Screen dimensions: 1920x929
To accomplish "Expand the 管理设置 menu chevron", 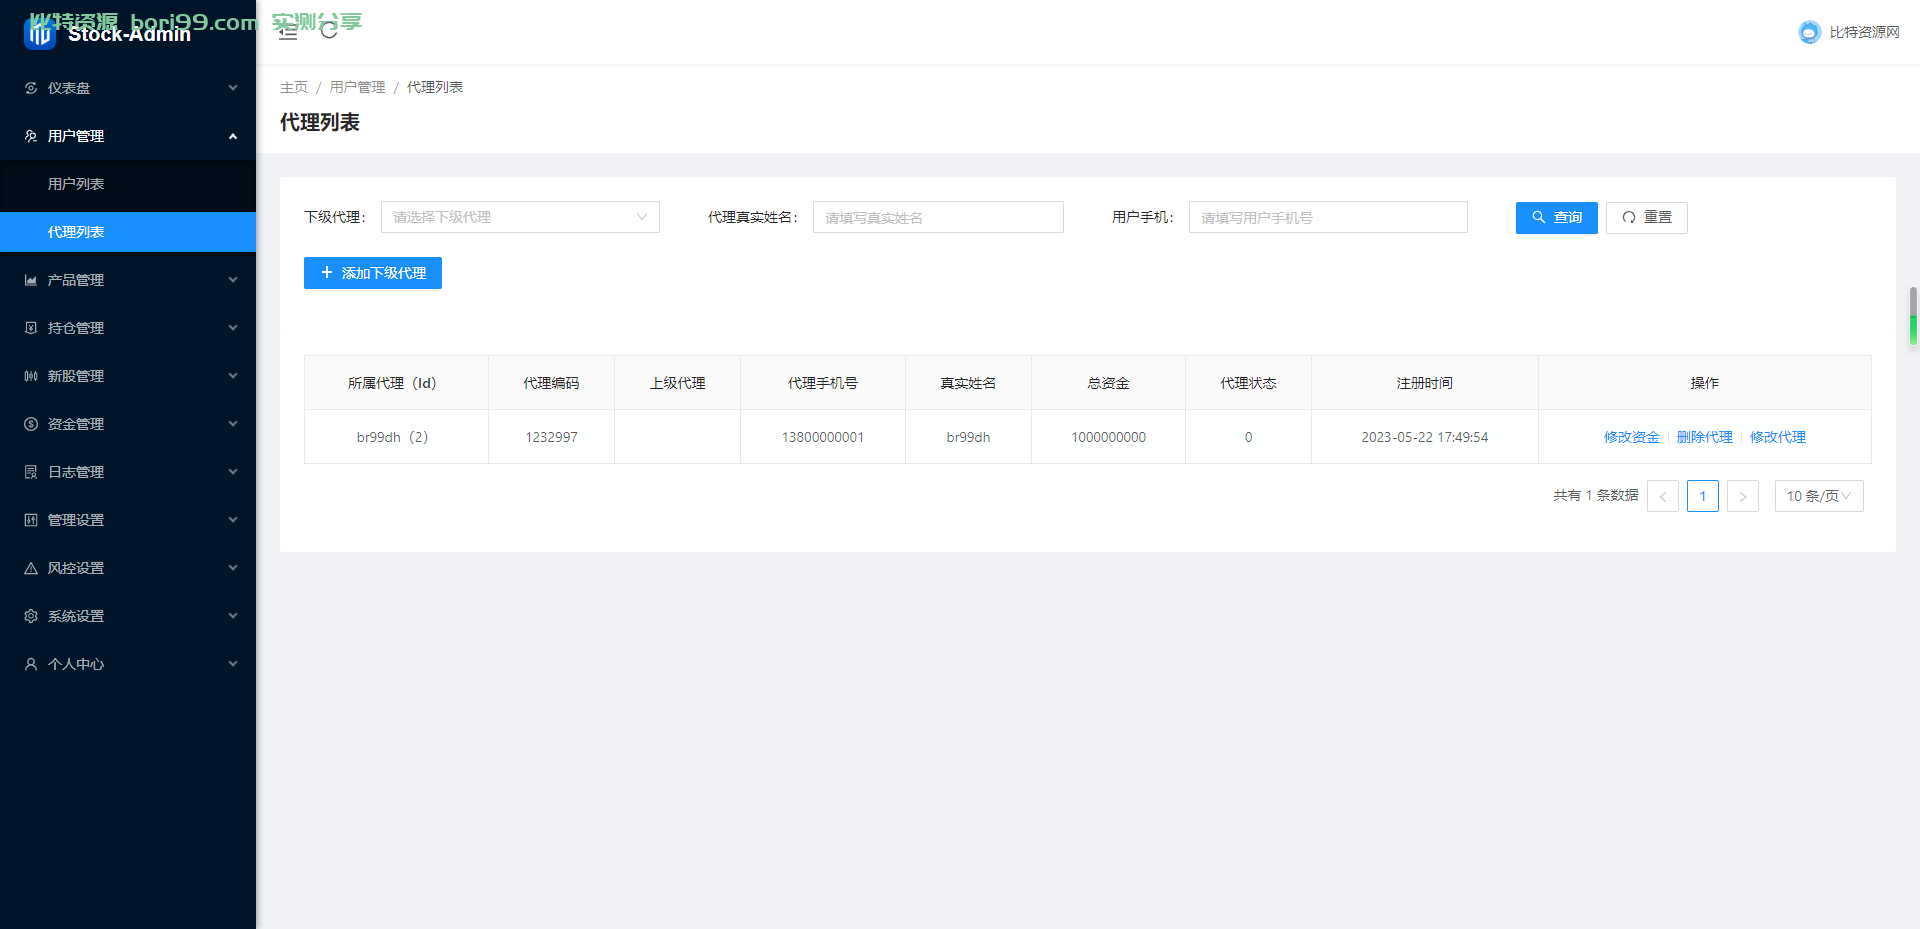I will point(233,520).
